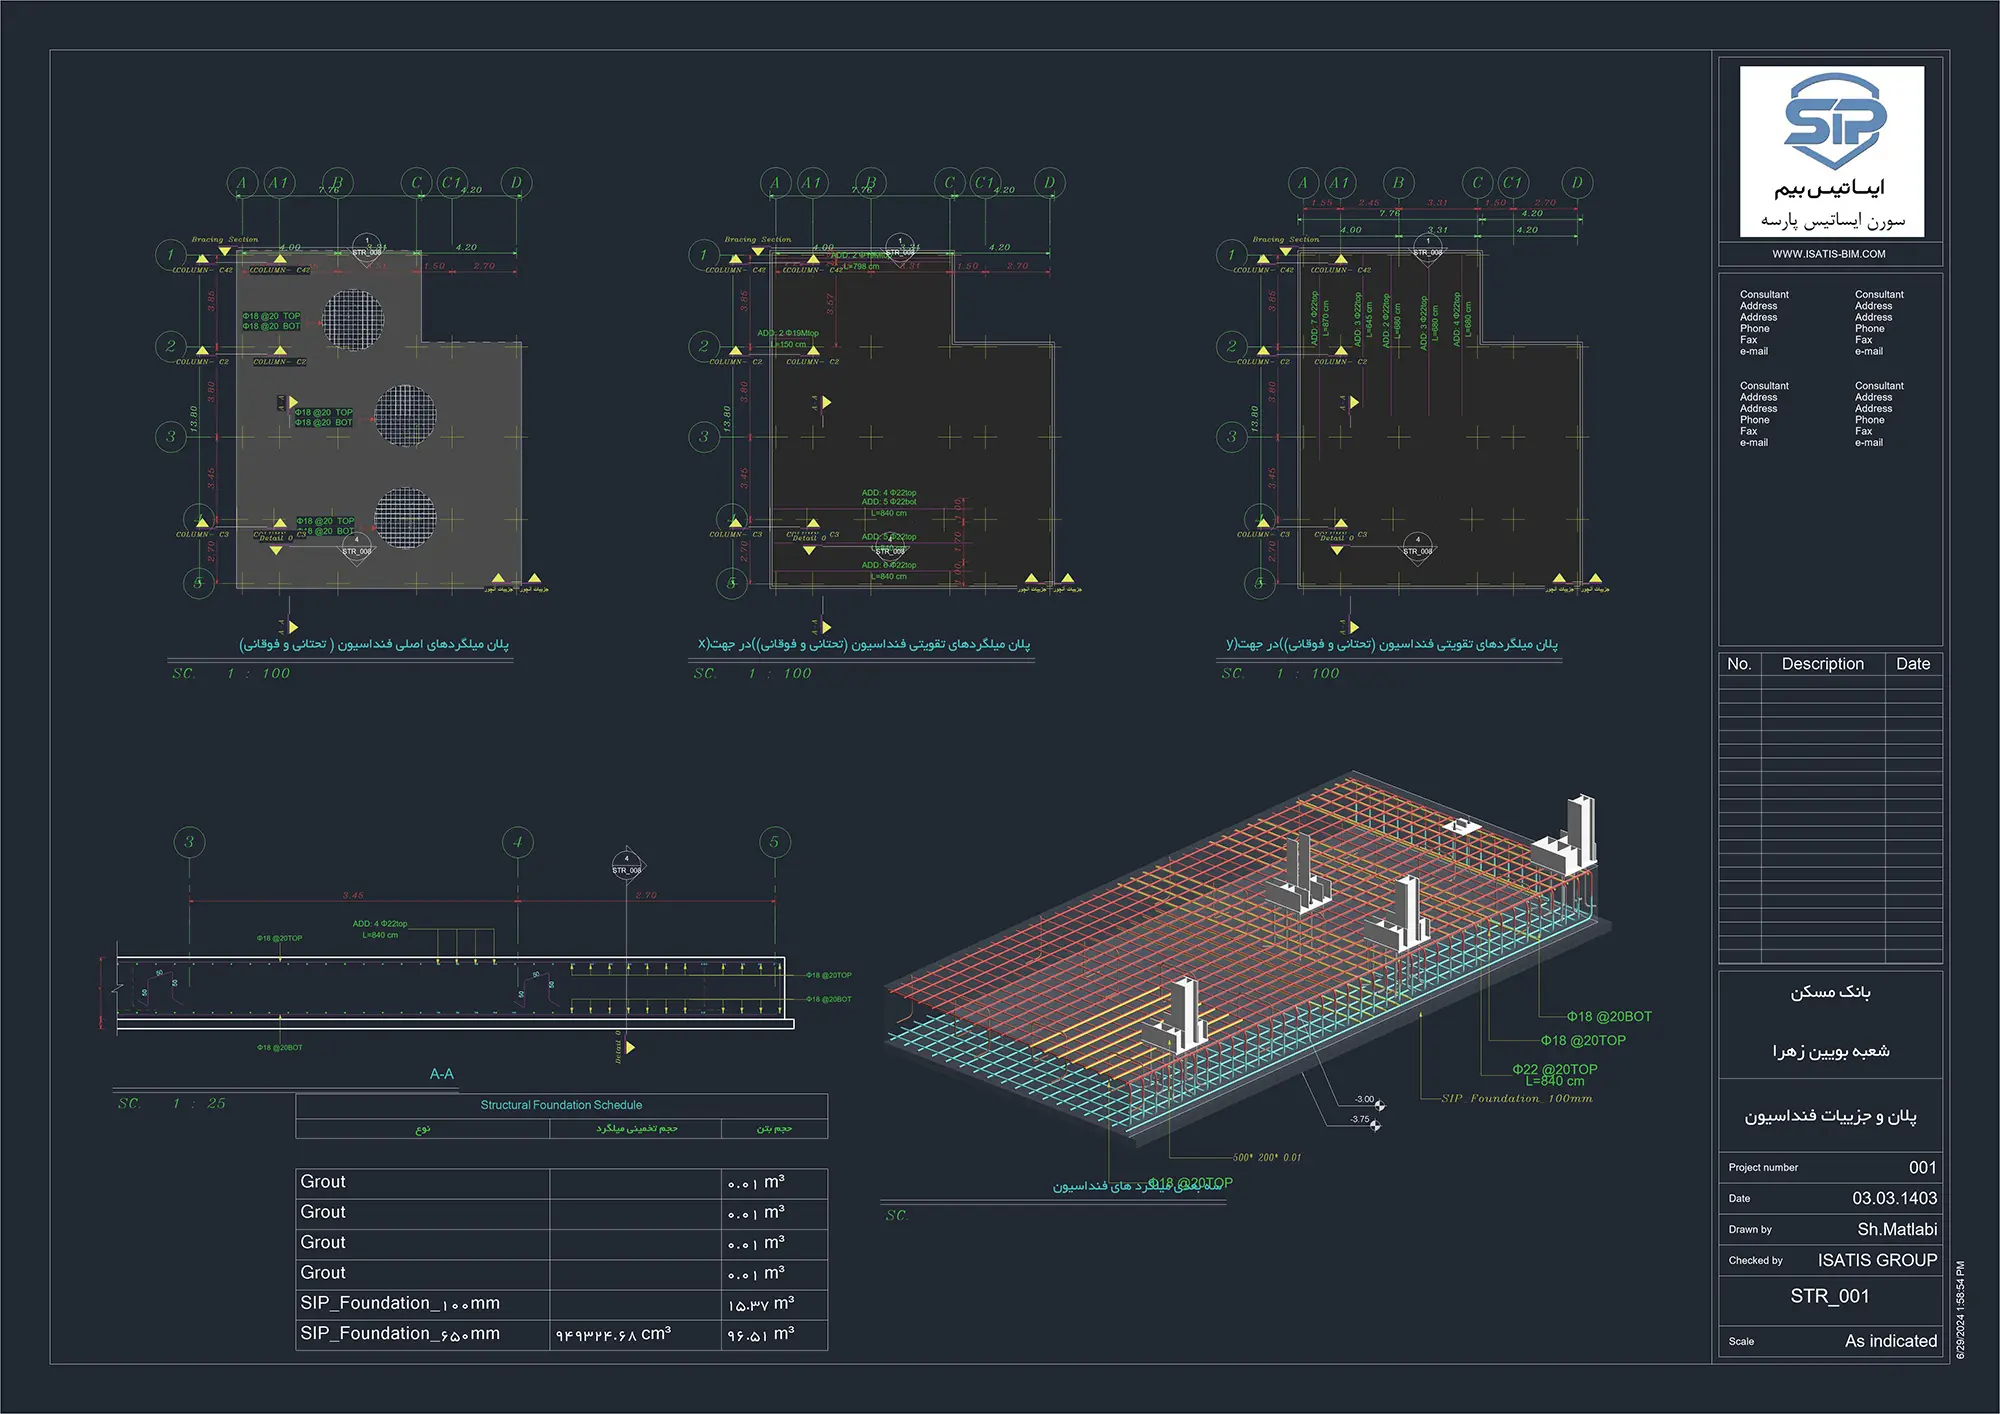2000x1414 pixels.
Task: Click the top hatched circle in left plan
Action: coord(353,320)
